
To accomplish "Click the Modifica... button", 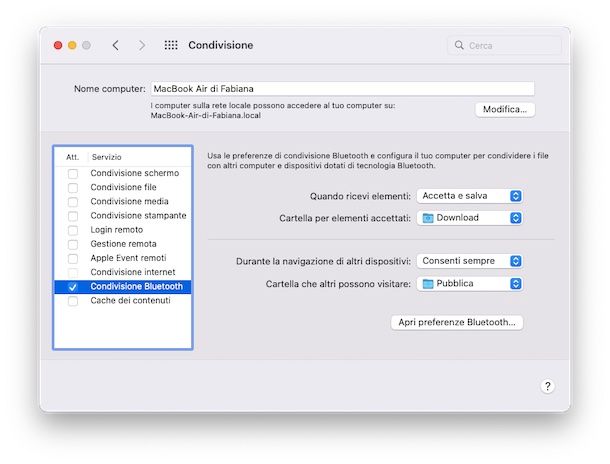I will coord(505,109).
